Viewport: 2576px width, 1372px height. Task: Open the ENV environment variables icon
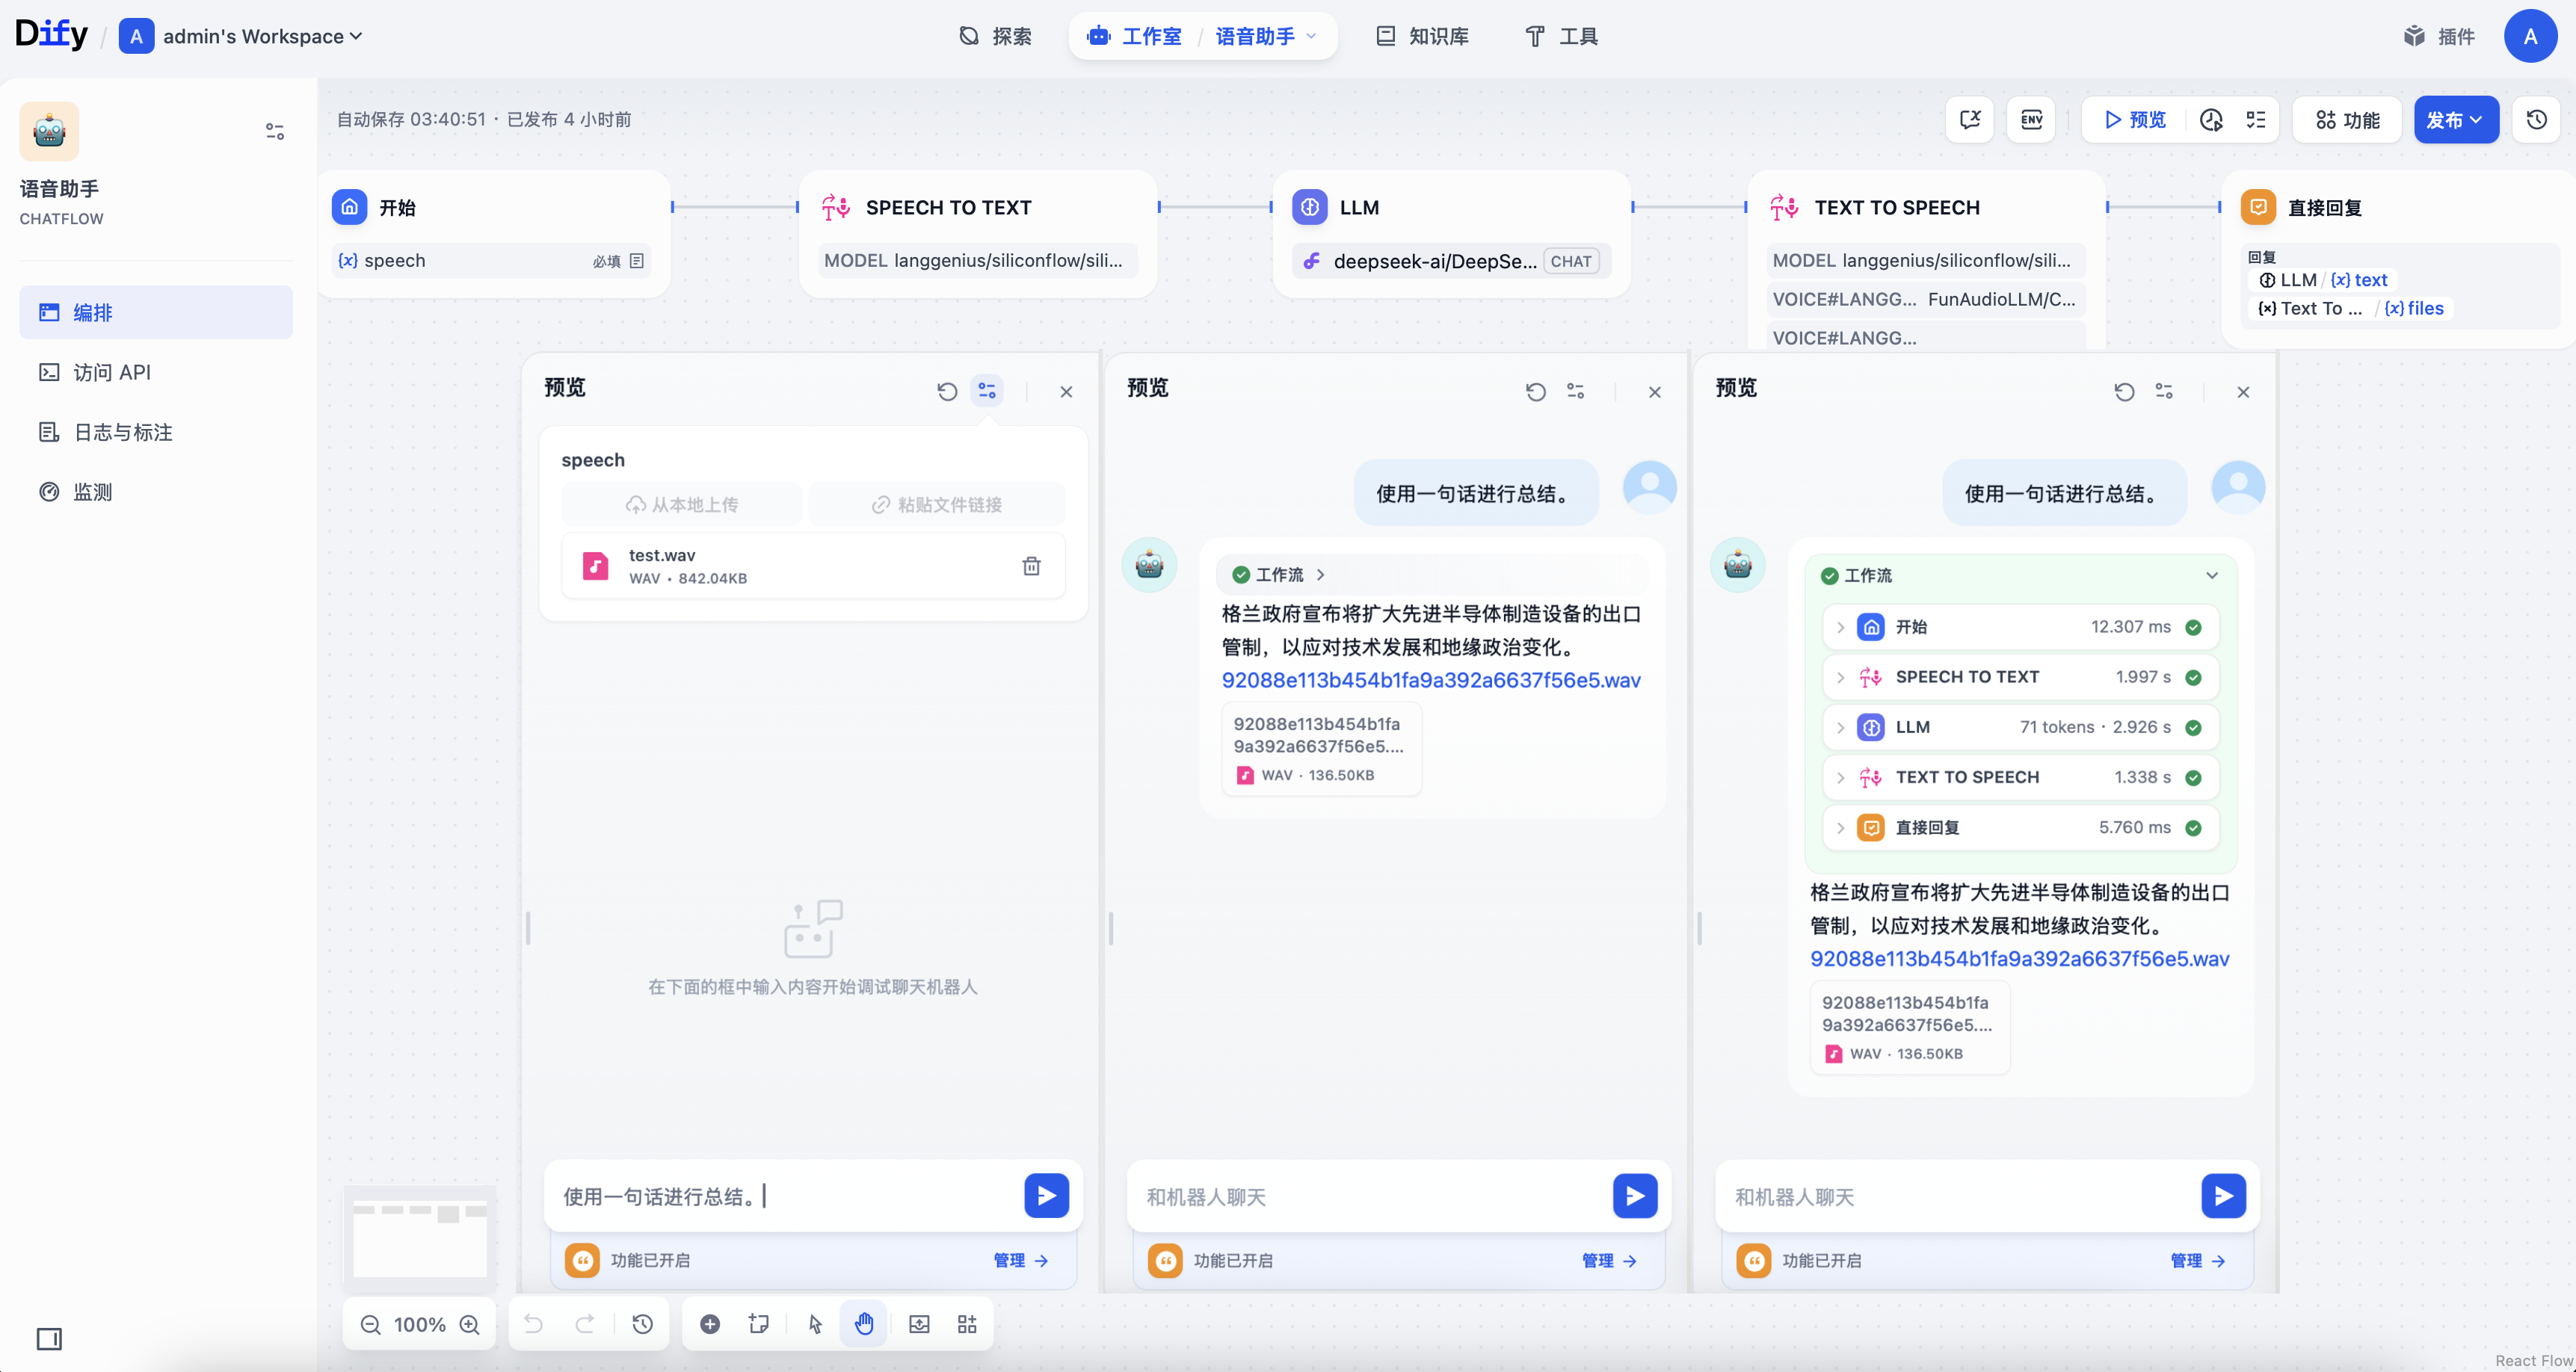2031,120
